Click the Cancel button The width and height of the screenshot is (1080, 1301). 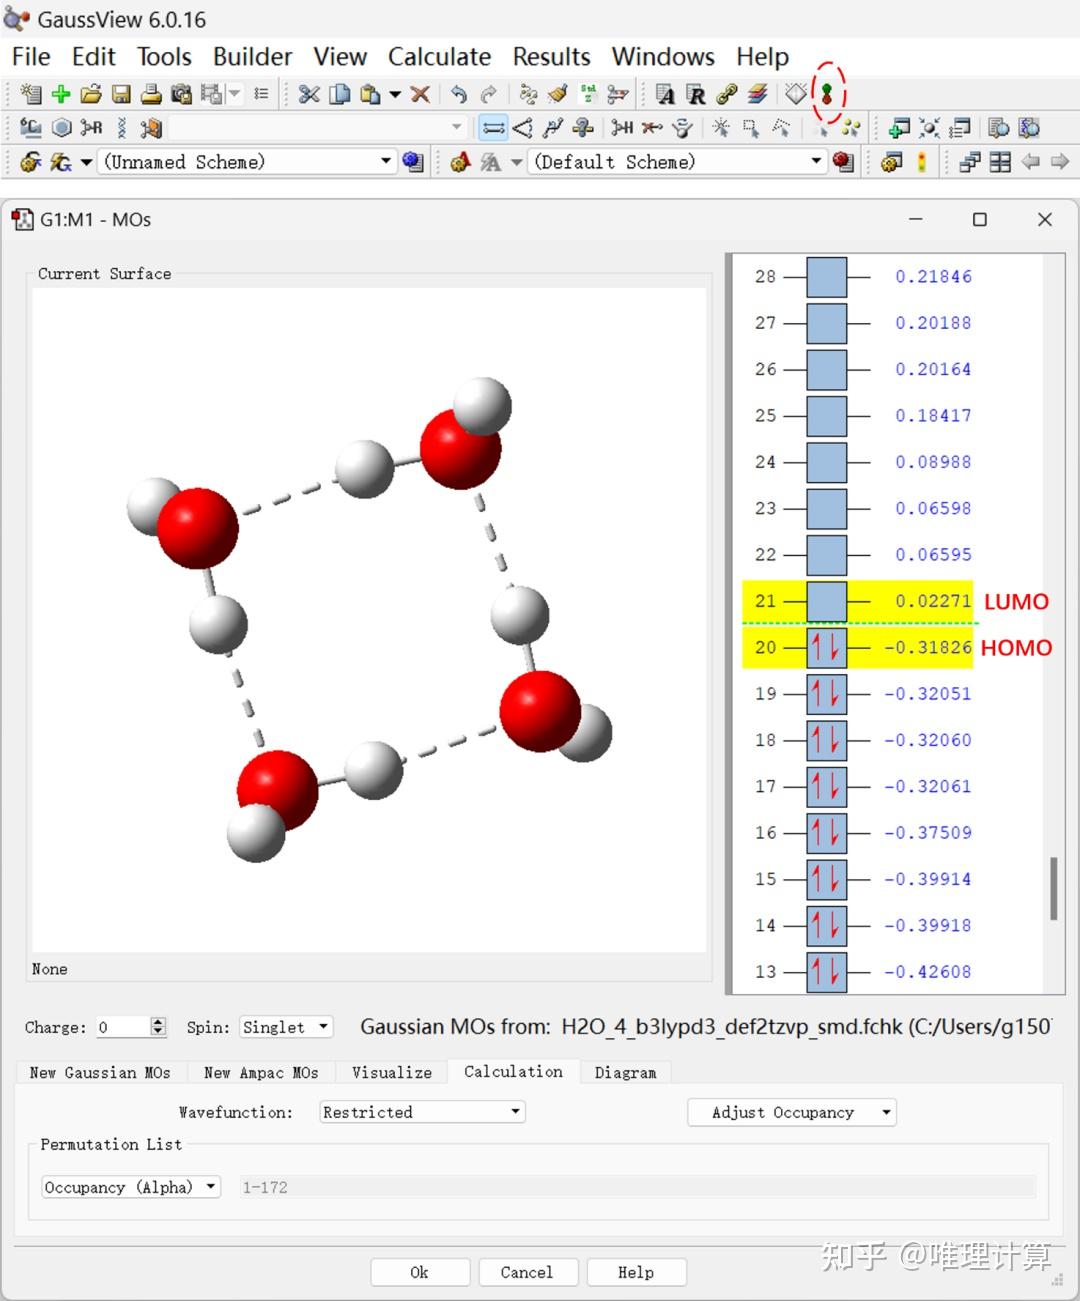click(x=526, y=1272)
